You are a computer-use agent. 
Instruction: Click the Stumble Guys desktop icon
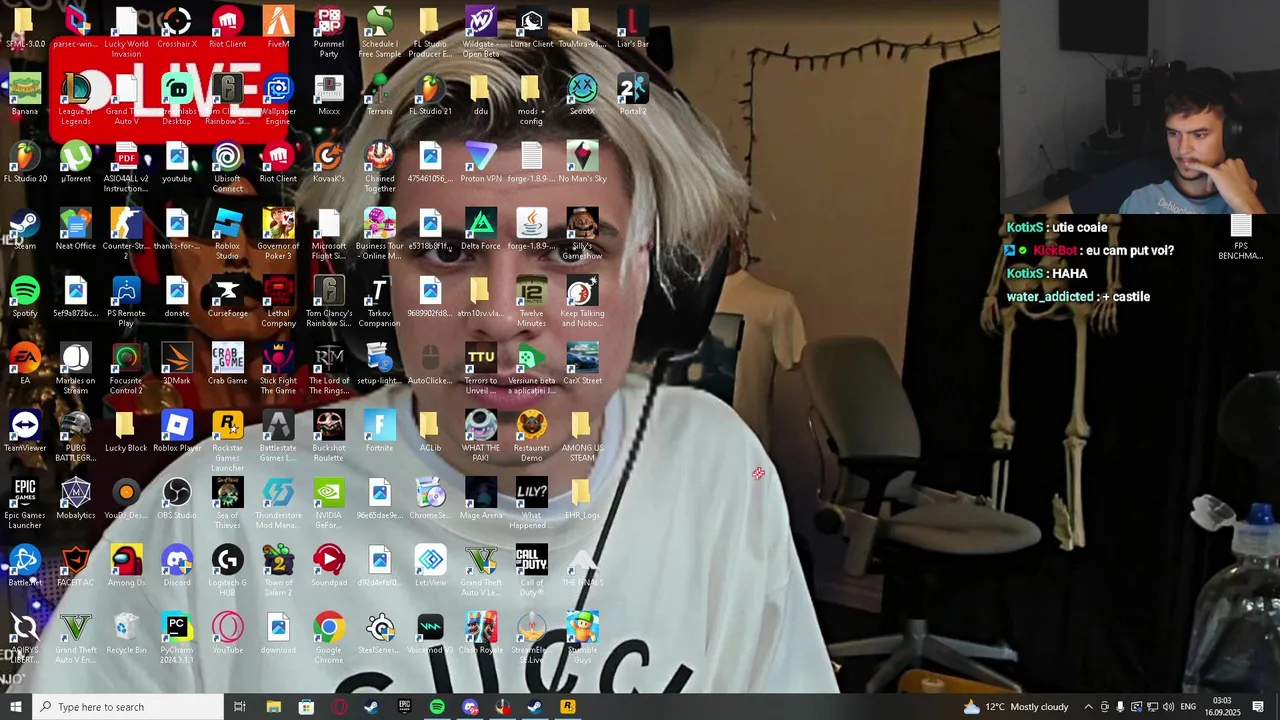(582, 637)
